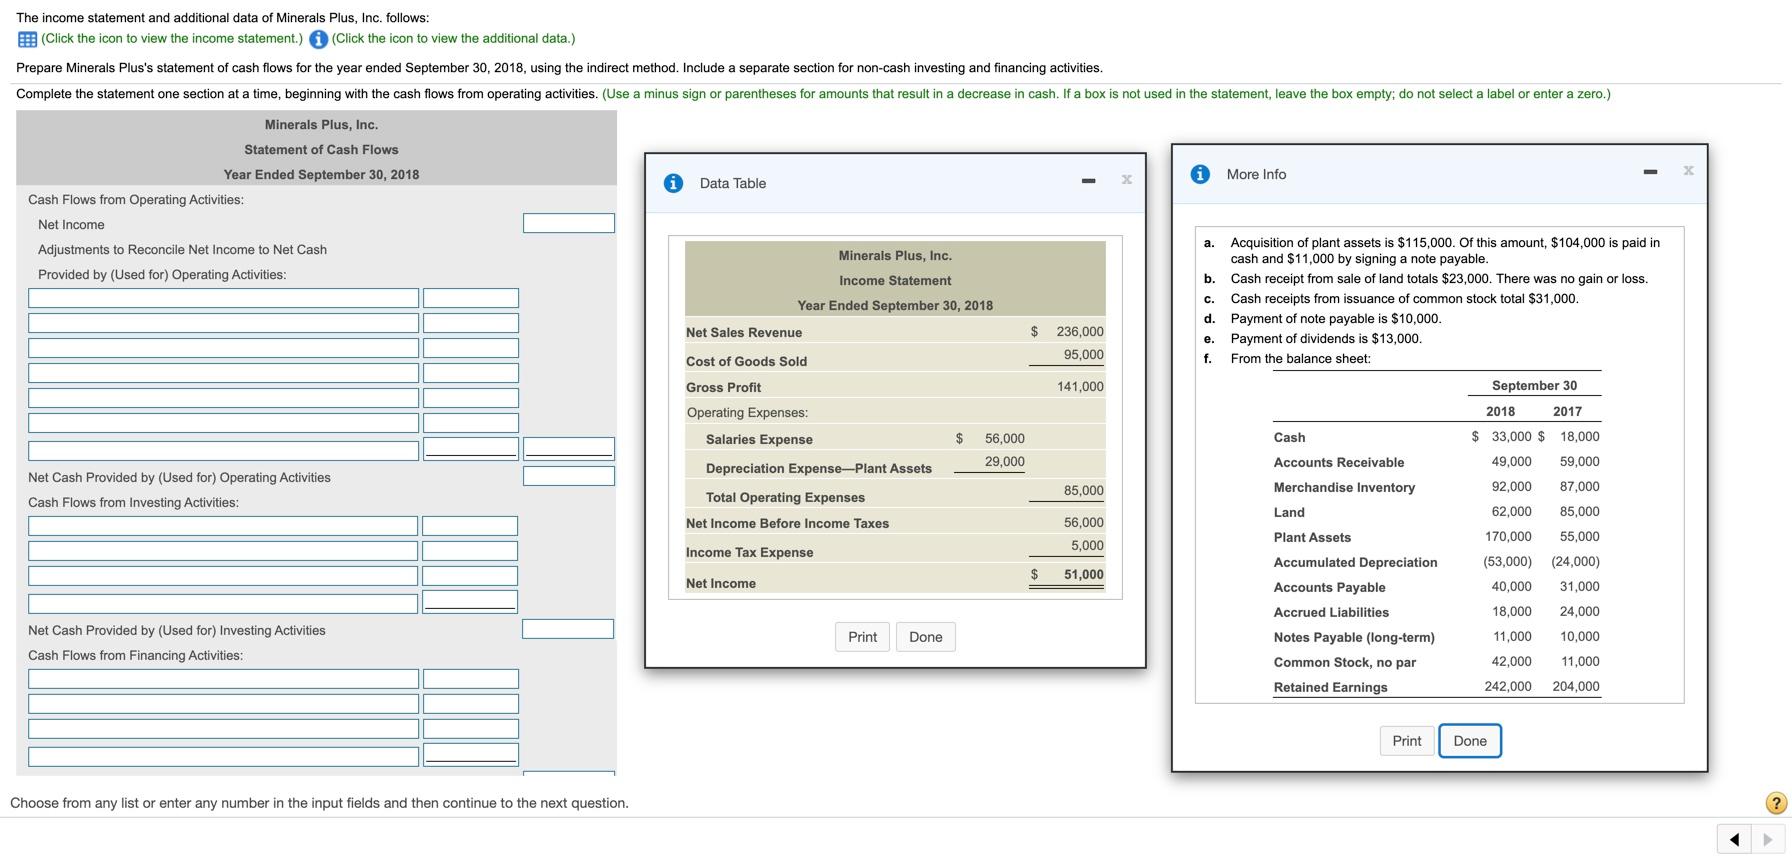Select the second investing activity label field
The width and height of the screenshot is (1792, 860).
coord(223,551)
